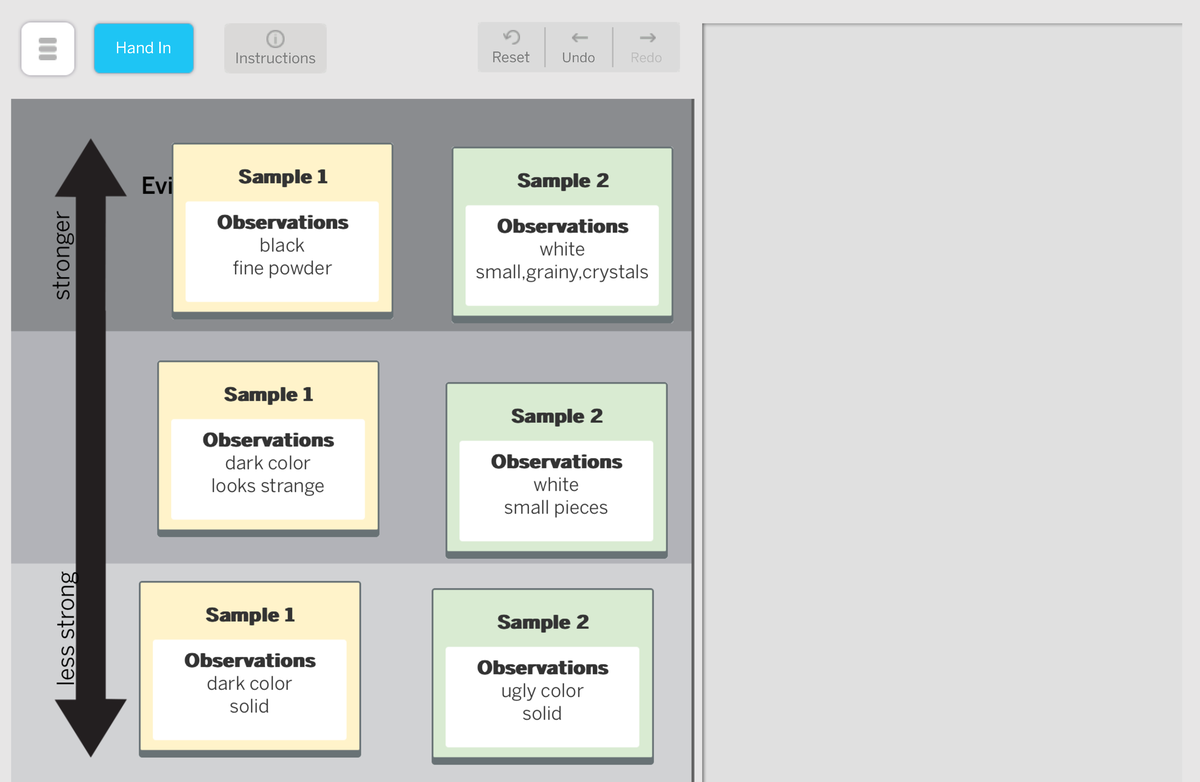
Task: Select the Sample 2 card reading 'small,grainy,crystals'
Action: pos(562,233)
